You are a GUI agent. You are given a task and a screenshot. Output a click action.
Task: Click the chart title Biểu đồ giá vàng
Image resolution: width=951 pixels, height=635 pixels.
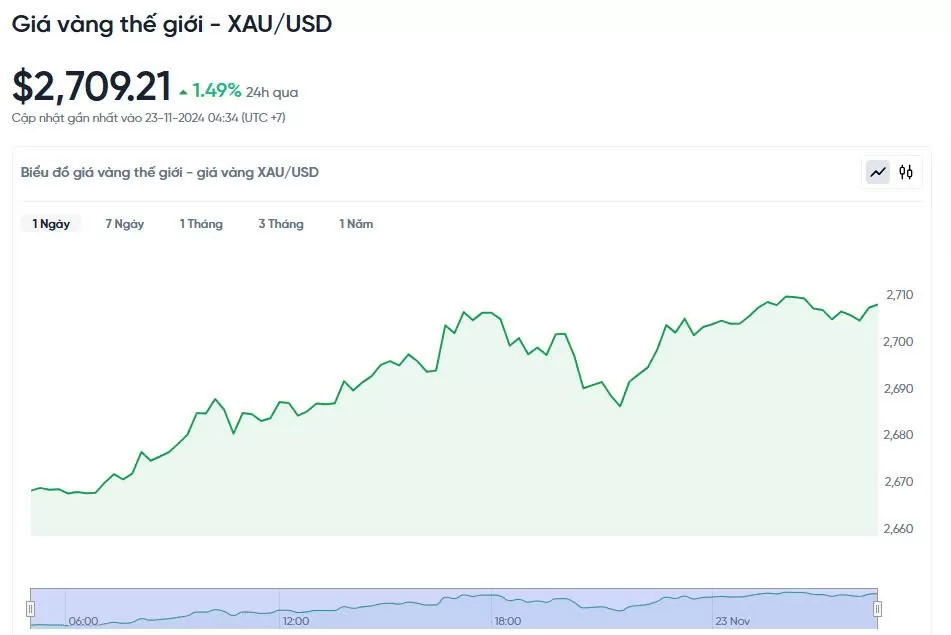point(170,172)
